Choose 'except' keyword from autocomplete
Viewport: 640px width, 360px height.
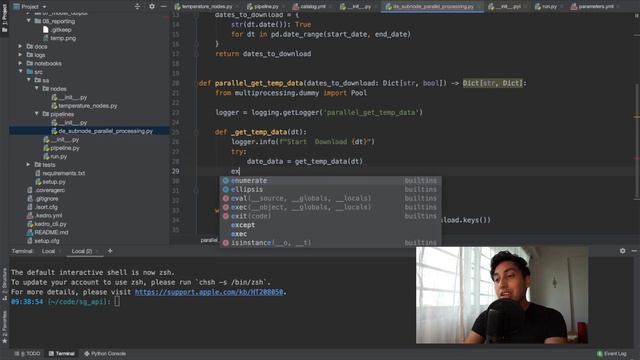(x=330, y=225)
